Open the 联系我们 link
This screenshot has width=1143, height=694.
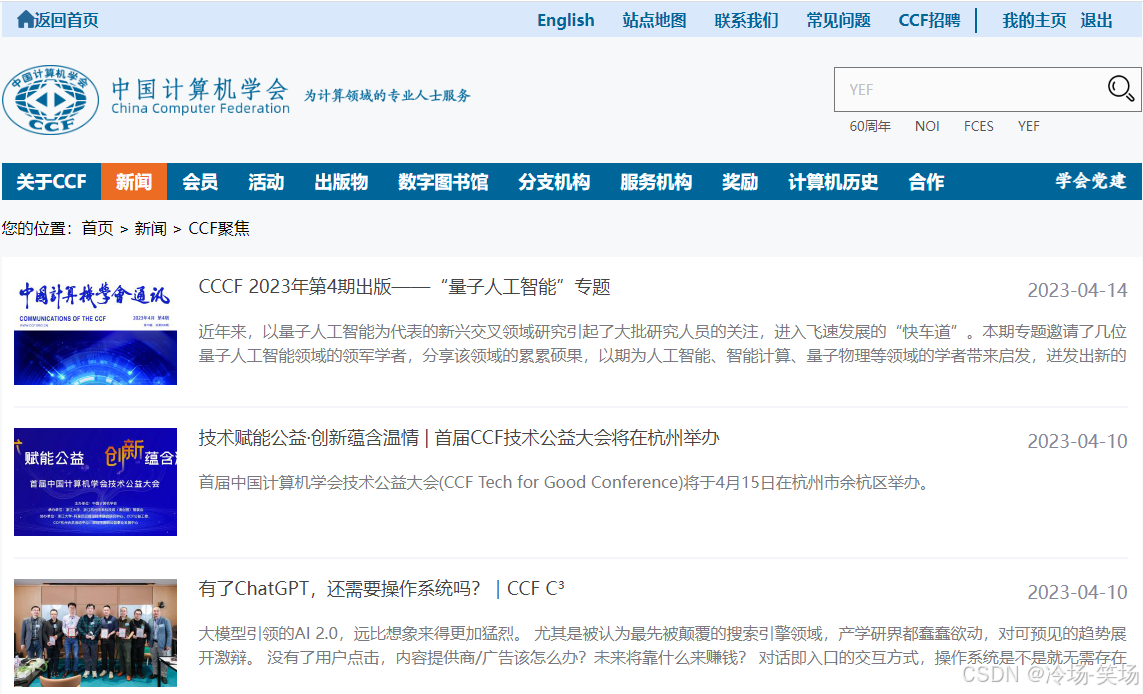point(746,20)
